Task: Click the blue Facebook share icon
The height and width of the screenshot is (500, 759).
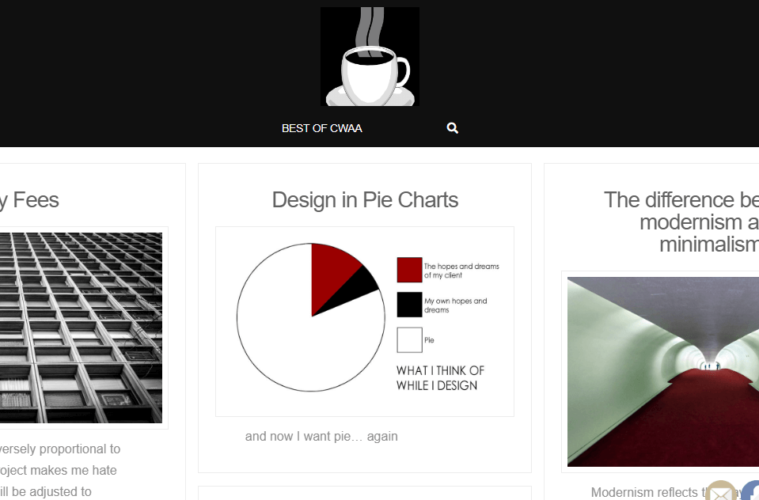Action: point(750,492)
